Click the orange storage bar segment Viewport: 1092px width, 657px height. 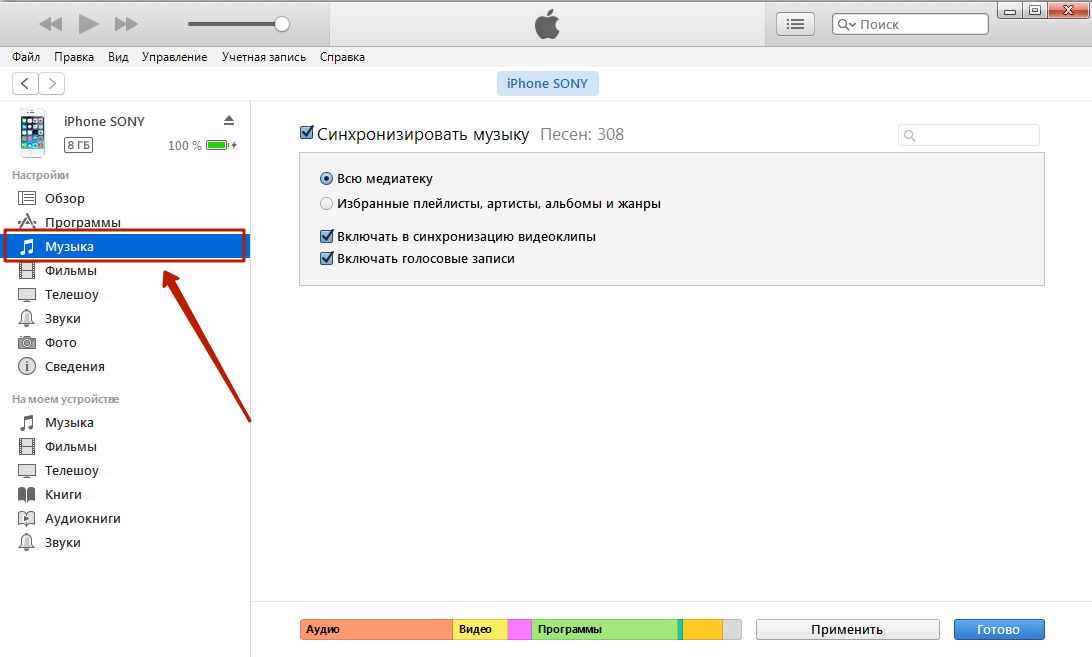[x=703, y=629]
